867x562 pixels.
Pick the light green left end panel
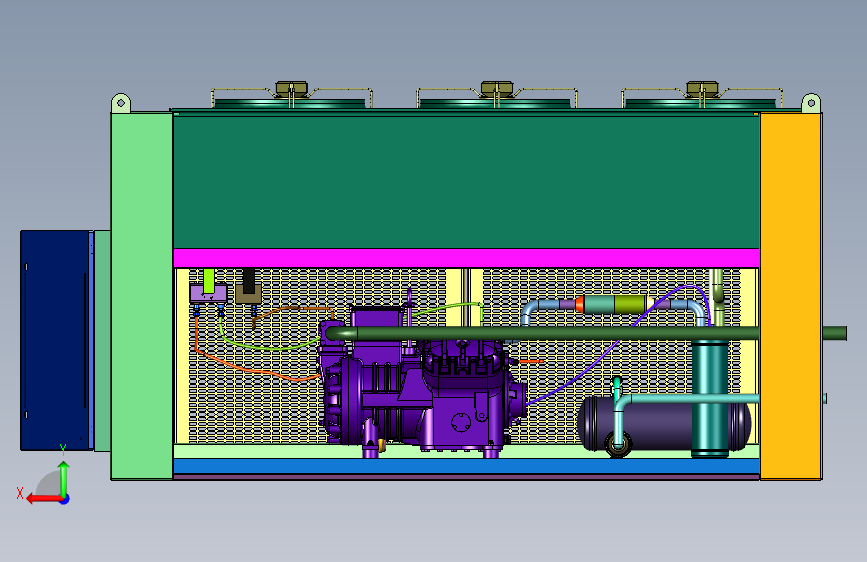[142, 296]
